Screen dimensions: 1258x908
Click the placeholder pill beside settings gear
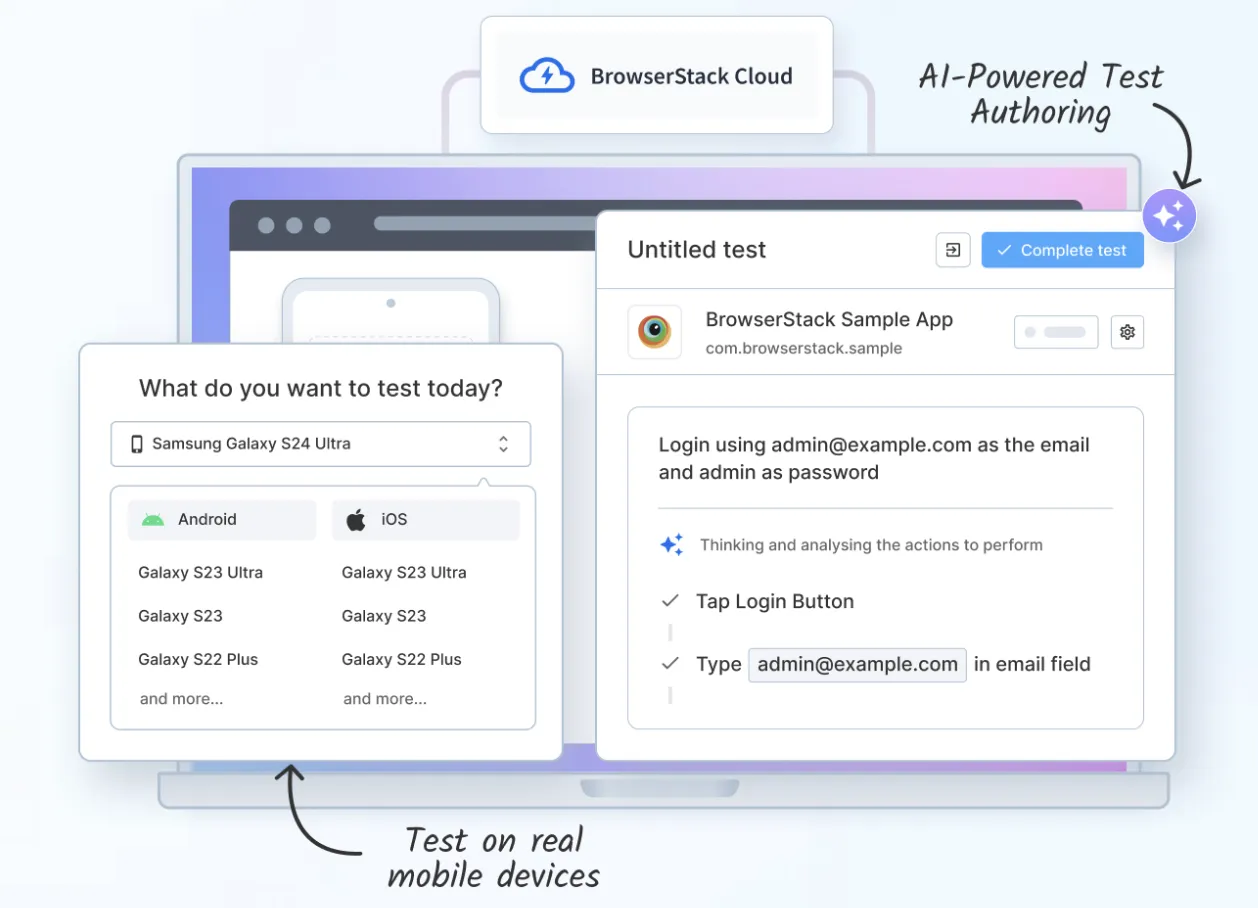(1056, 332)
